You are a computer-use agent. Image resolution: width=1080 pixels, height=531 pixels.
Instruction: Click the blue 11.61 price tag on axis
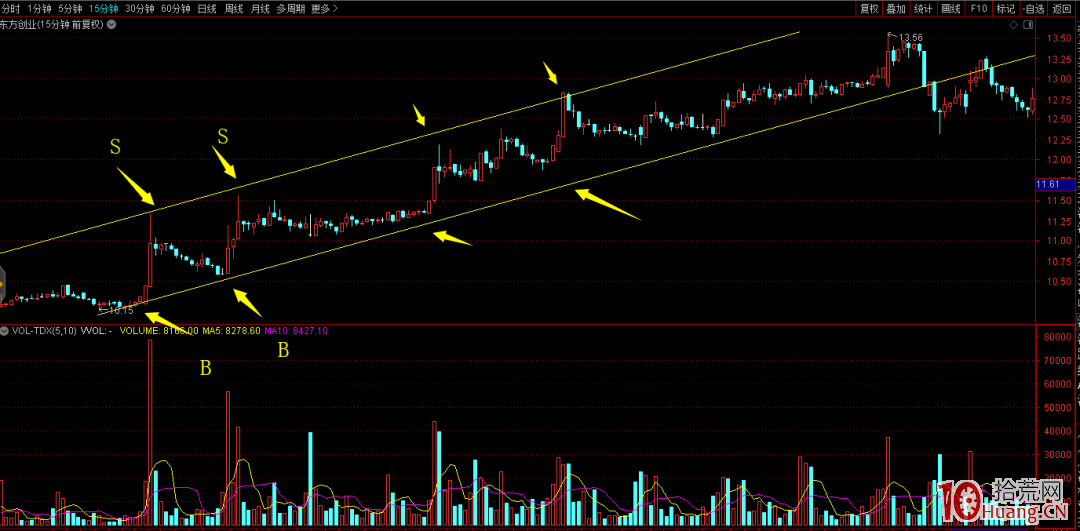pos(1057,185)
